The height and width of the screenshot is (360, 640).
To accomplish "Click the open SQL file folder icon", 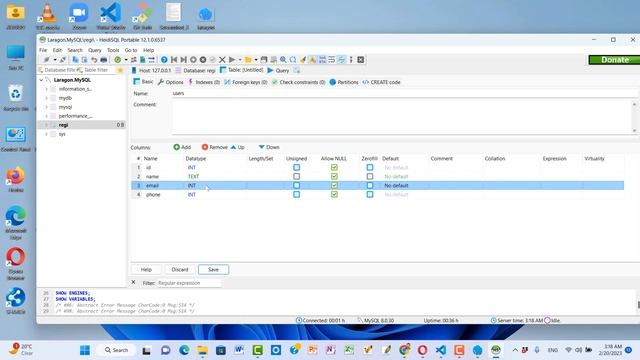I will point(248,60).
